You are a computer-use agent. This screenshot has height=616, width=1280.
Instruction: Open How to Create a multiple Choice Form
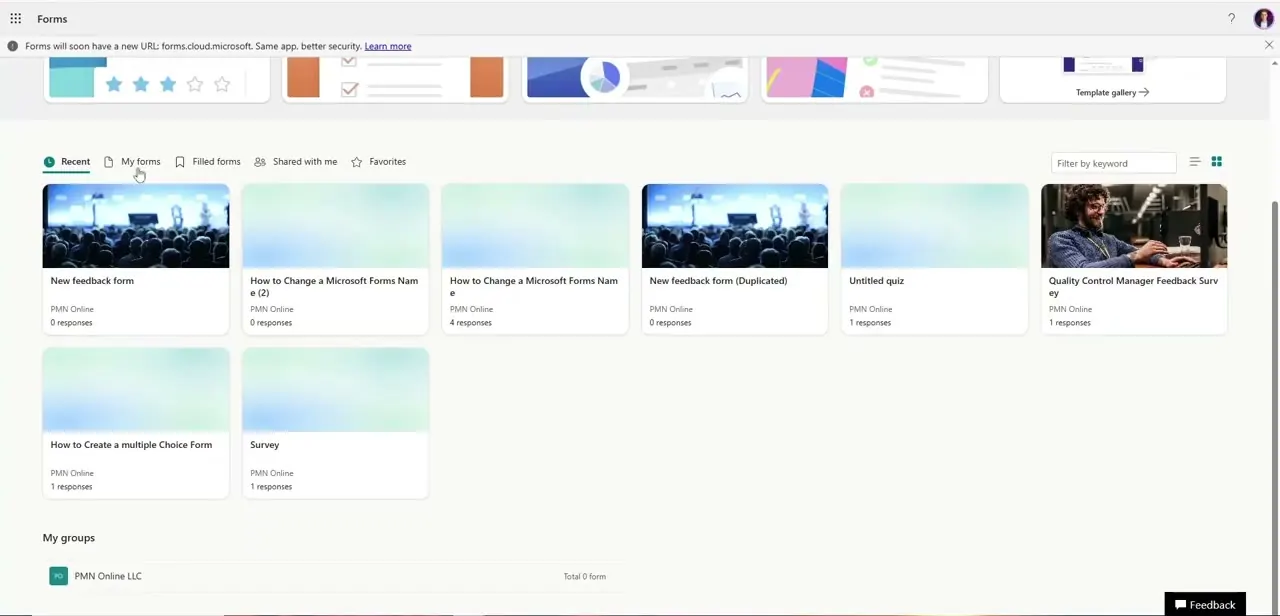tap(136, 422)
